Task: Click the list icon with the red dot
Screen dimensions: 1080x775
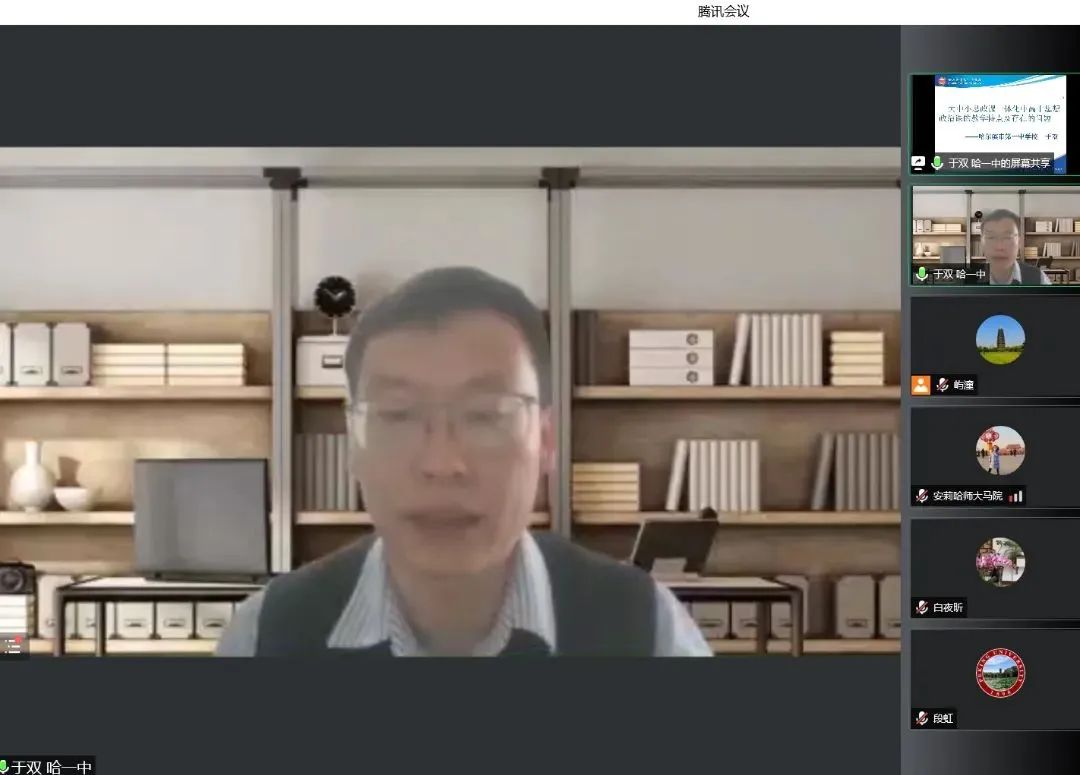Action: click(x=12, y=645)
